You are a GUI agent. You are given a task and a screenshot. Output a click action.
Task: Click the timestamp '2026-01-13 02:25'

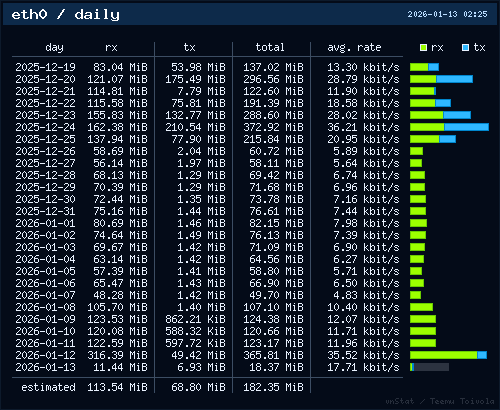click(x=447, y=14)
